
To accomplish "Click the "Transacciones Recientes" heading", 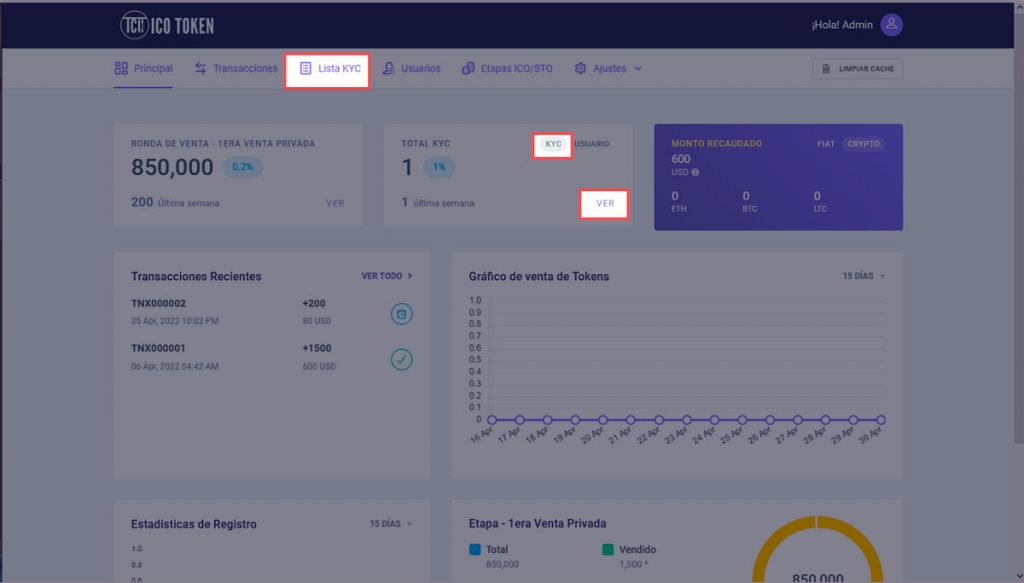I will point(196,277).
